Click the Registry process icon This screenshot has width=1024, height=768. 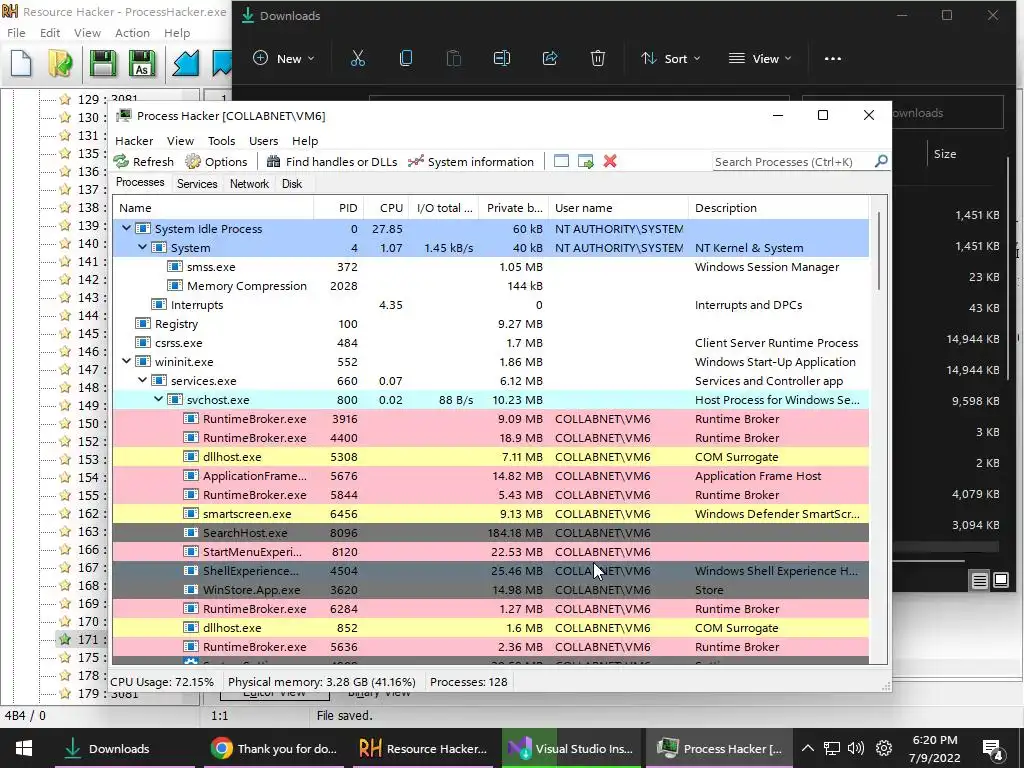[x=142, y=323]
